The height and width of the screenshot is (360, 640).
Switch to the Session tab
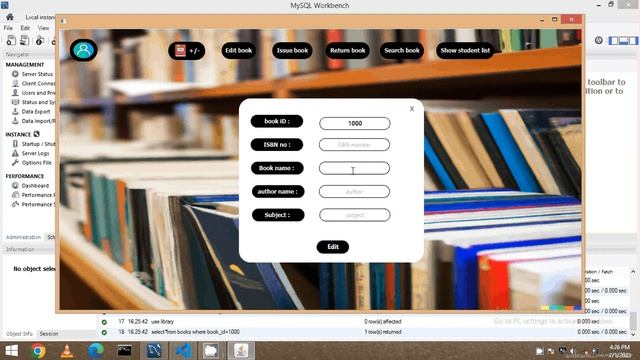(x=49, y=334)
